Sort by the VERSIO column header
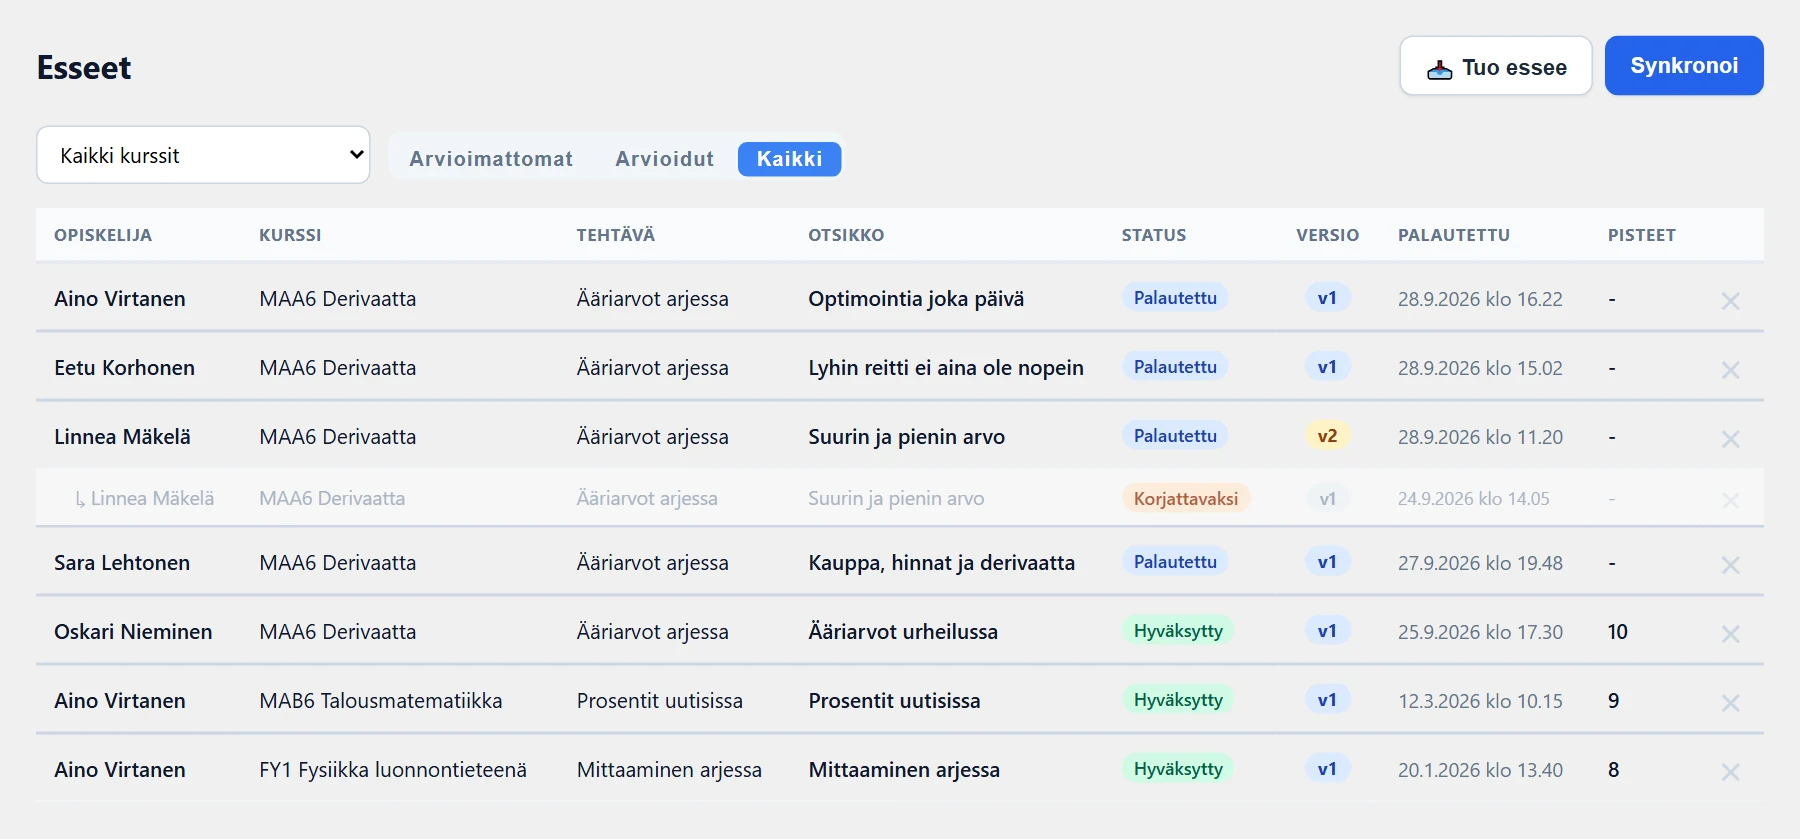Image resolution: width=1800 pixels, height=839 pixels. (1328, 235)
